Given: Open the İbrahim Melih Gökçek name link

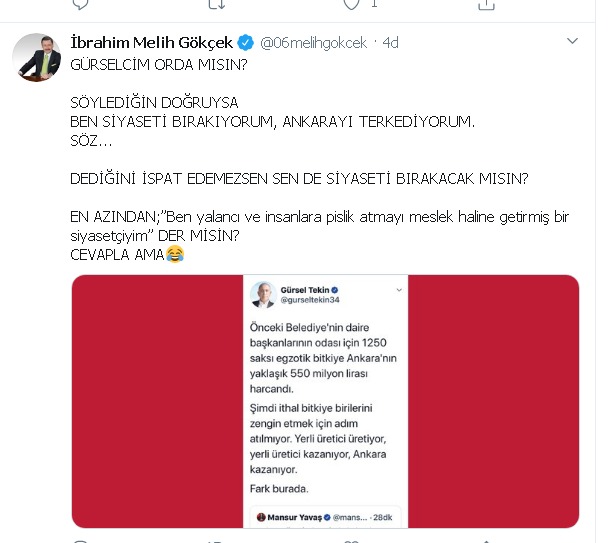Looking at the screenshot, I should (x=151, y=43).
